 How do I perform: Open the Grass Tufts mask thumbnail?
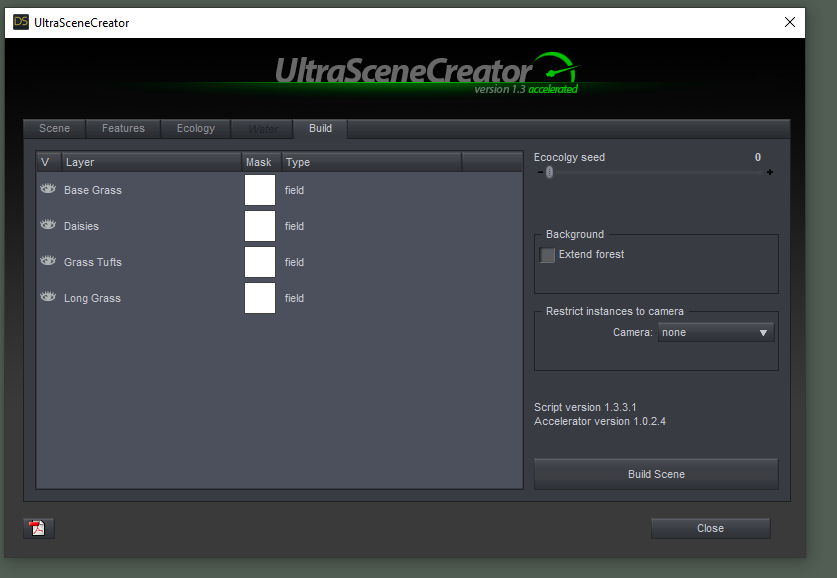pyautogui.click(x=260, y=262)
